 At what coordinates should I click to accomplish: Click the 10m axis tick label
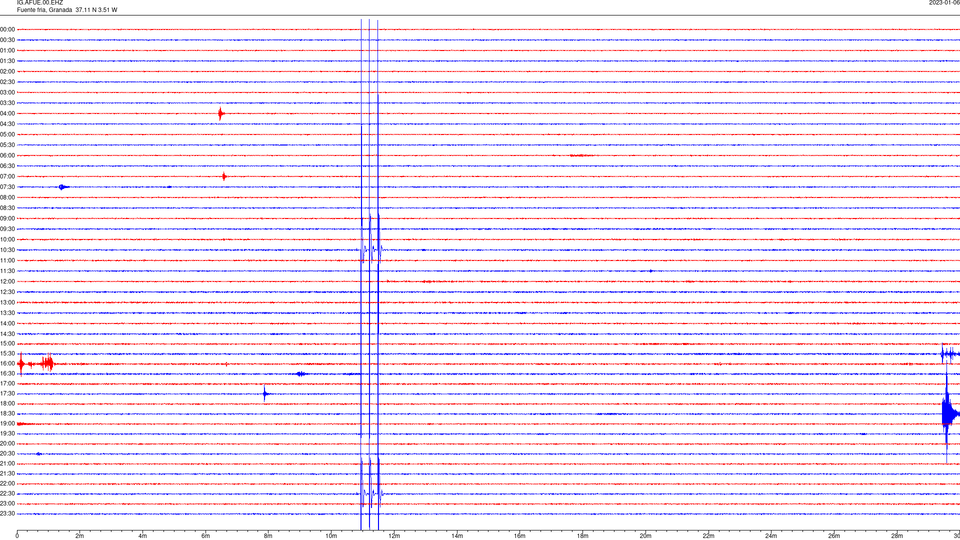[331, 536]
